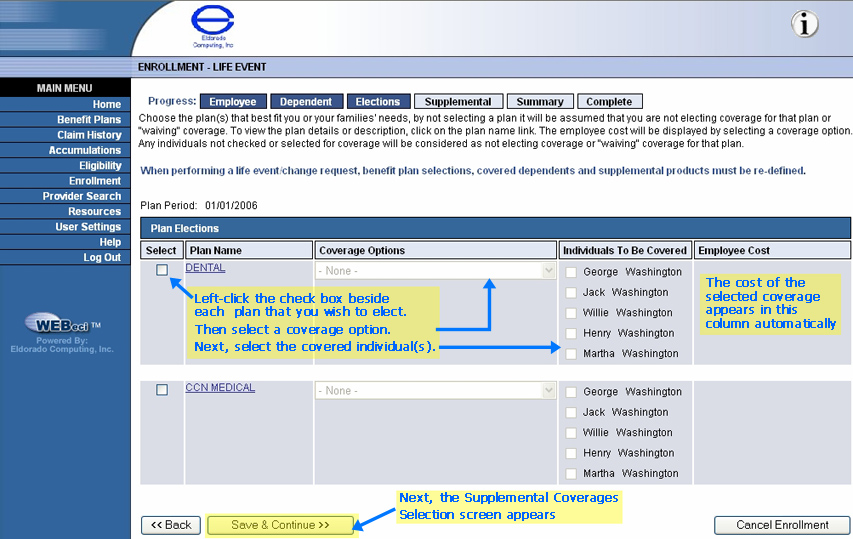The height and width of the screenshot is (539, 853).
Task: Go to Claim History in the main menu
Action: (x=89, y=135)
